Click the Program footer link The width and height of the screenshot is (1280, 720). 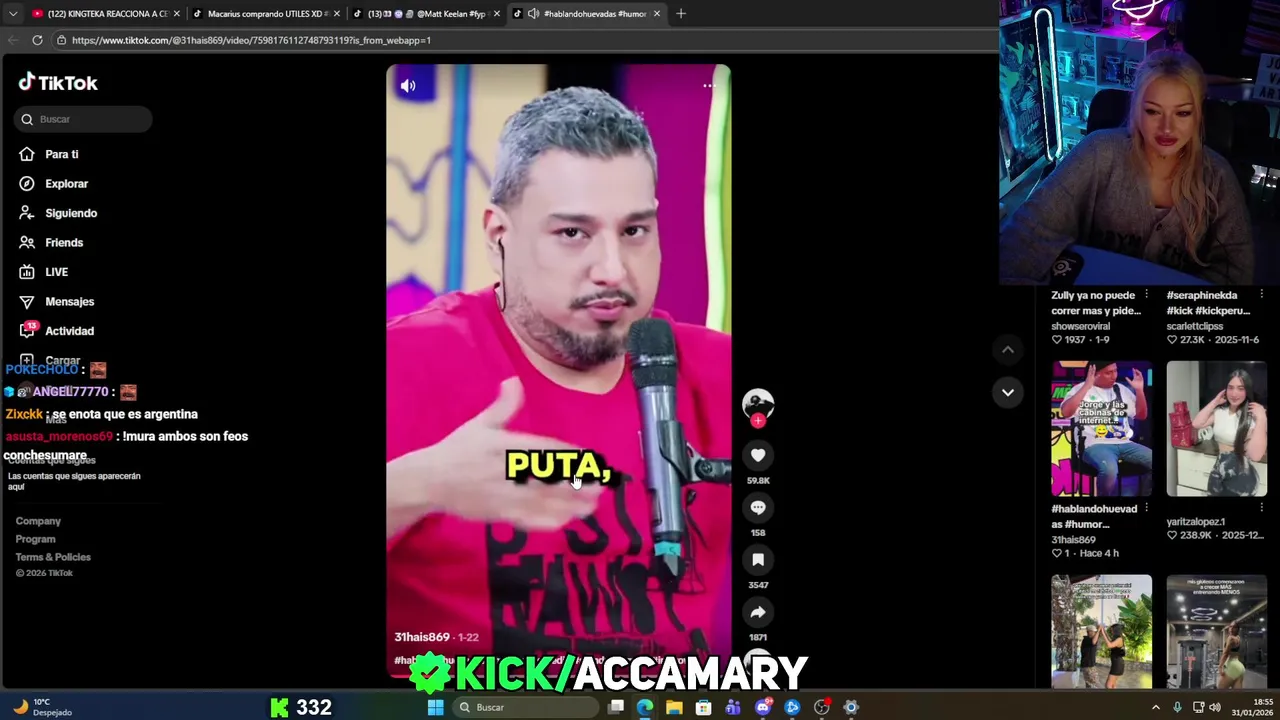pos(35,539)
